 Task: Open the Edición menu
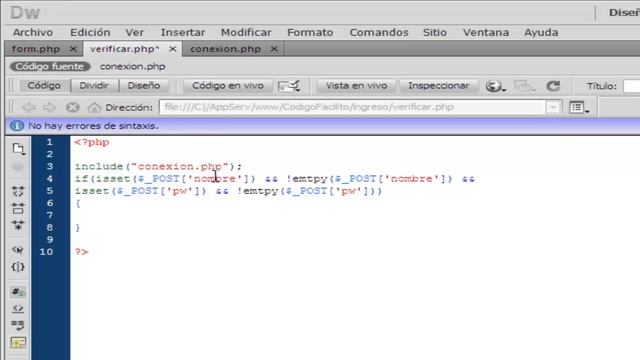coord(90,32)
